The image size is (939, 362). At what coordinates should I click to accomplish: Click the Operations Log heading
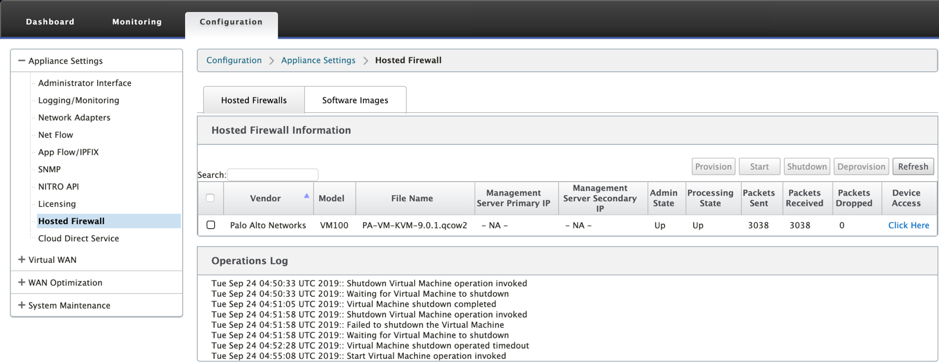tap(250, 261)
